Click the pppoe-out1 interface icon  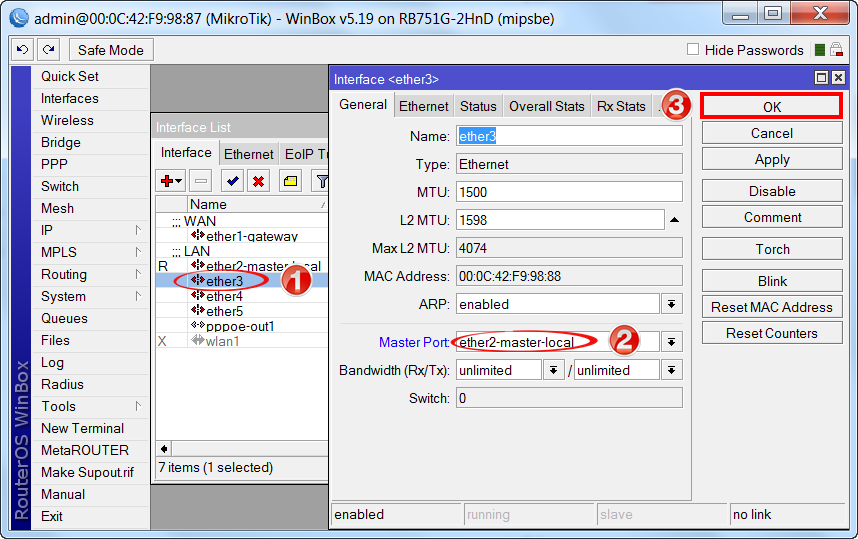(198, 326)
